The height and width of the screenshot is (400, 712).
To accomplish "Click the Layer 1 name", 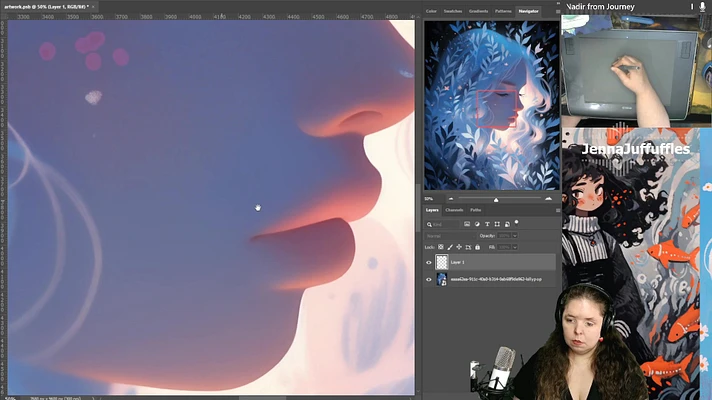I will point(457,262).
